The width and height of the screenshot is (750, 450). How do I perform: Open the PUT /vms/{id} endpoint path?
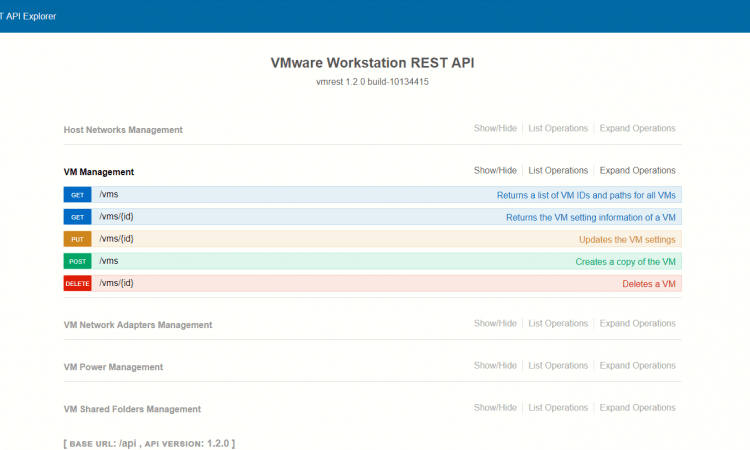pyautogui.click(x=116, y=239)
